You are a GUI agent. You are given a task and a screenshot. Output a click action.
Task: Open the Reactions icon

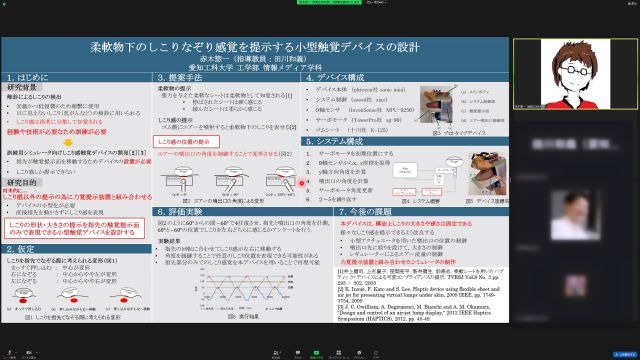coord(359,353)
